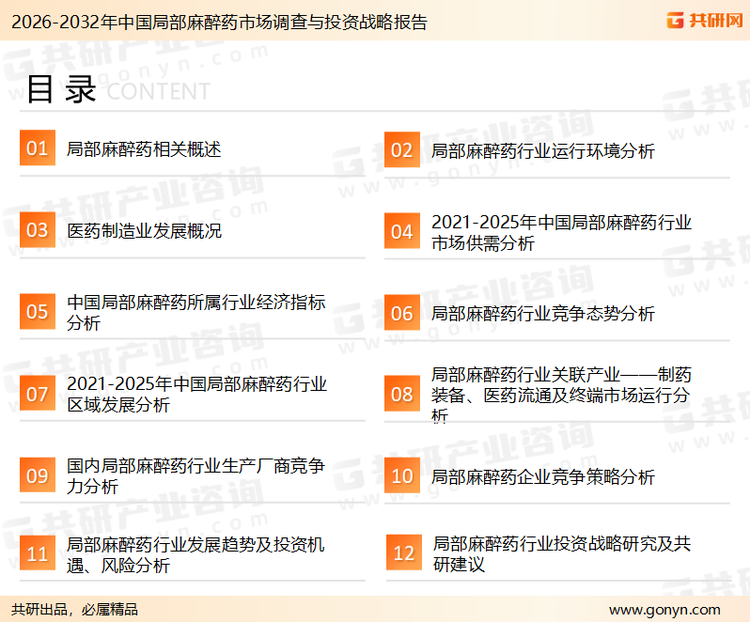The width and height of the screenshot is (750, 622).
Task: Click report title 2026-2032年中国局部麻醉药市场调查与投资战略报告
Action: point(219,22)
